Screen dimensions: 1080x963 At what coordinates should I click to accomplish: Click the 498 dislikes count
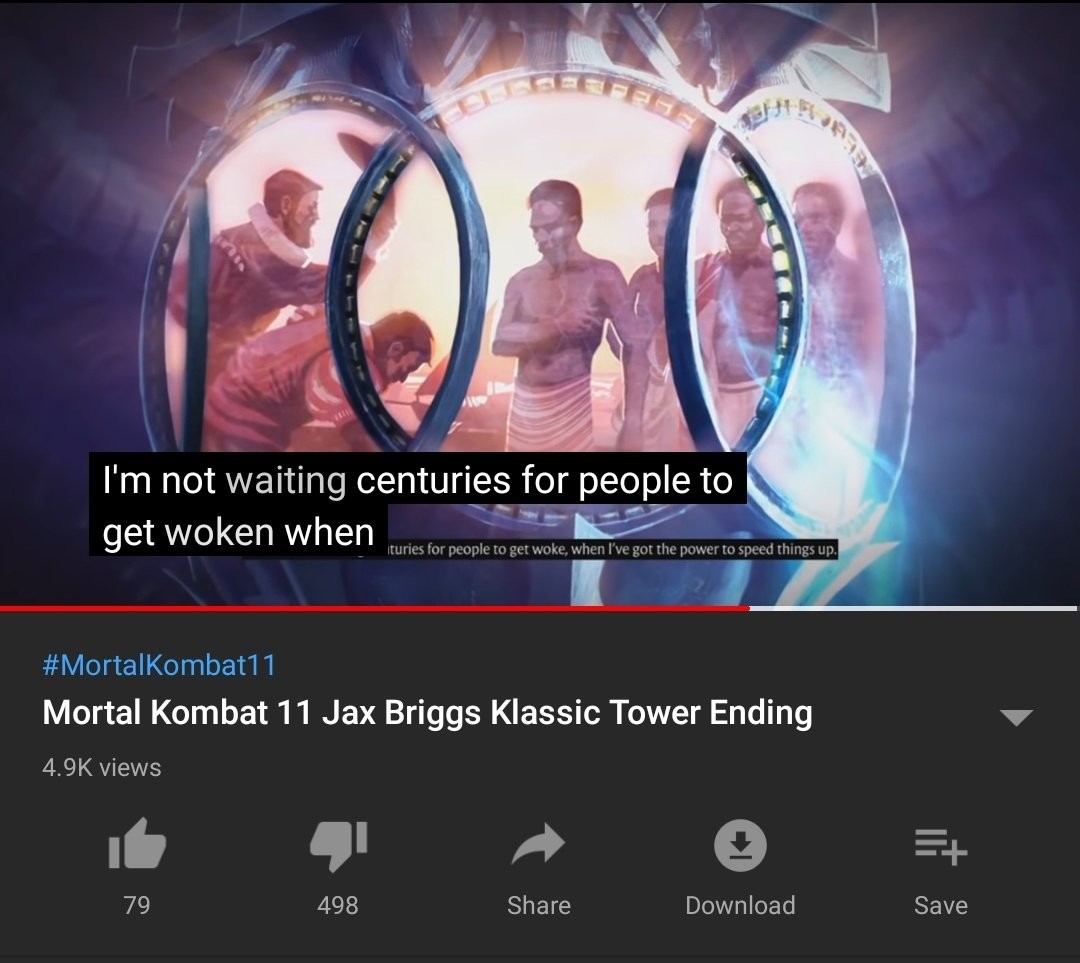(338, 905)
